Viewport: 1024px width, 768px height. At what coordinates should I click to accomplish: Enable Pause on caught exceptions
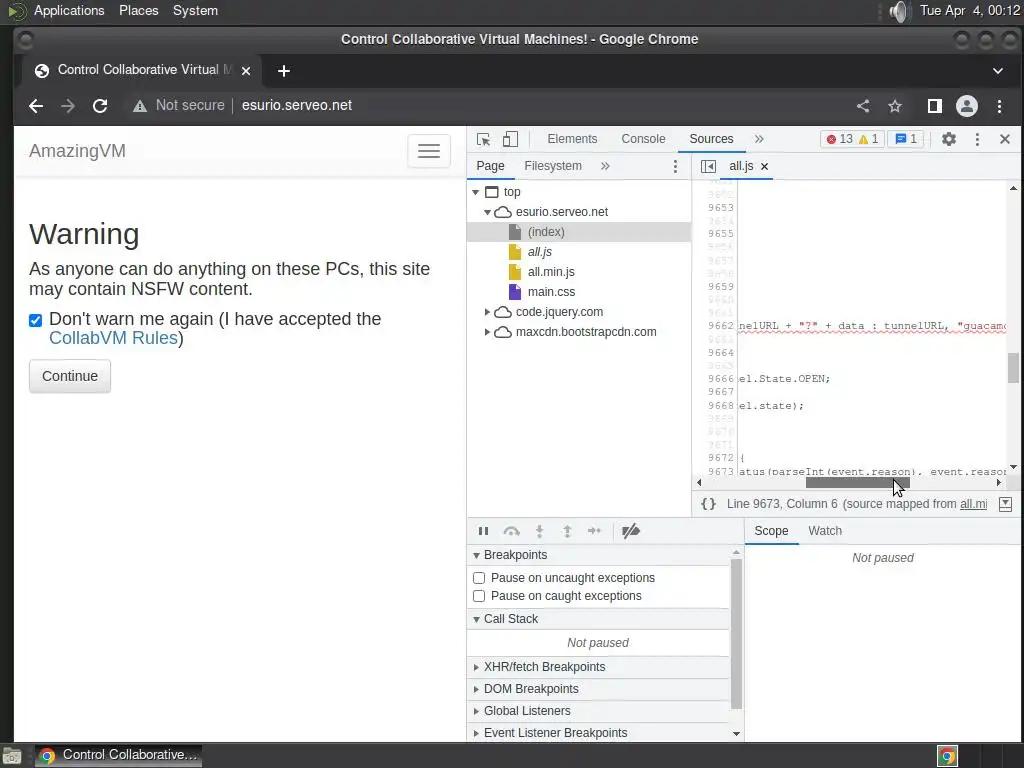[479, 596]
